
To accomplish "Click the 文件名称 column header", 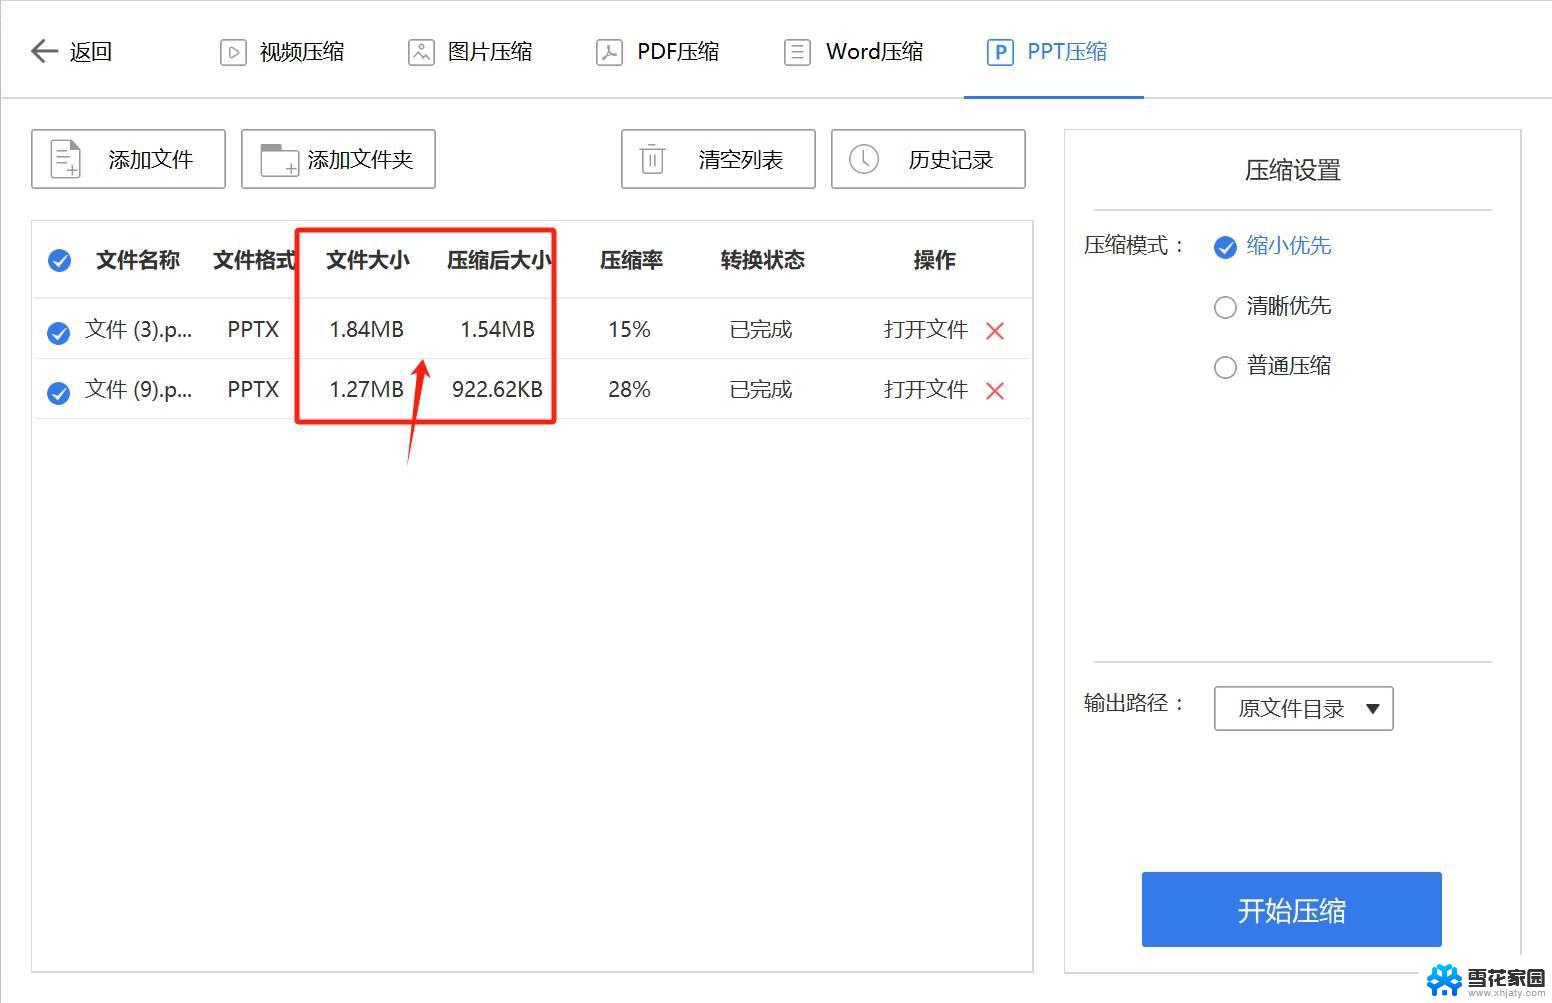I will click(138, 260).
